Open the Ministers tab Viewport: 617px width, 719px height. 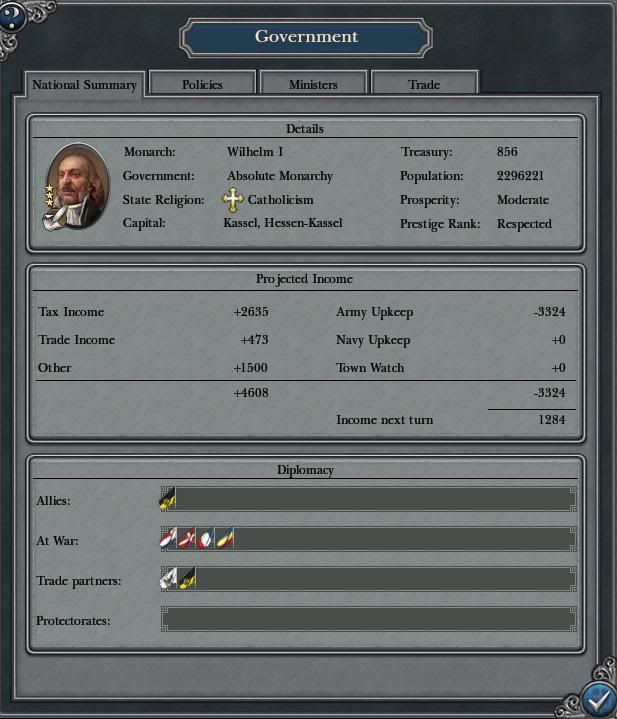[313, 84]
